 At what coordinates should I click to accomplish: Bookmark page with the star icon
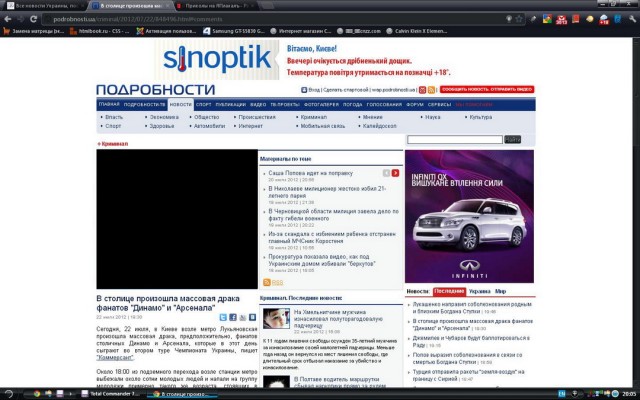coord(519,19)
